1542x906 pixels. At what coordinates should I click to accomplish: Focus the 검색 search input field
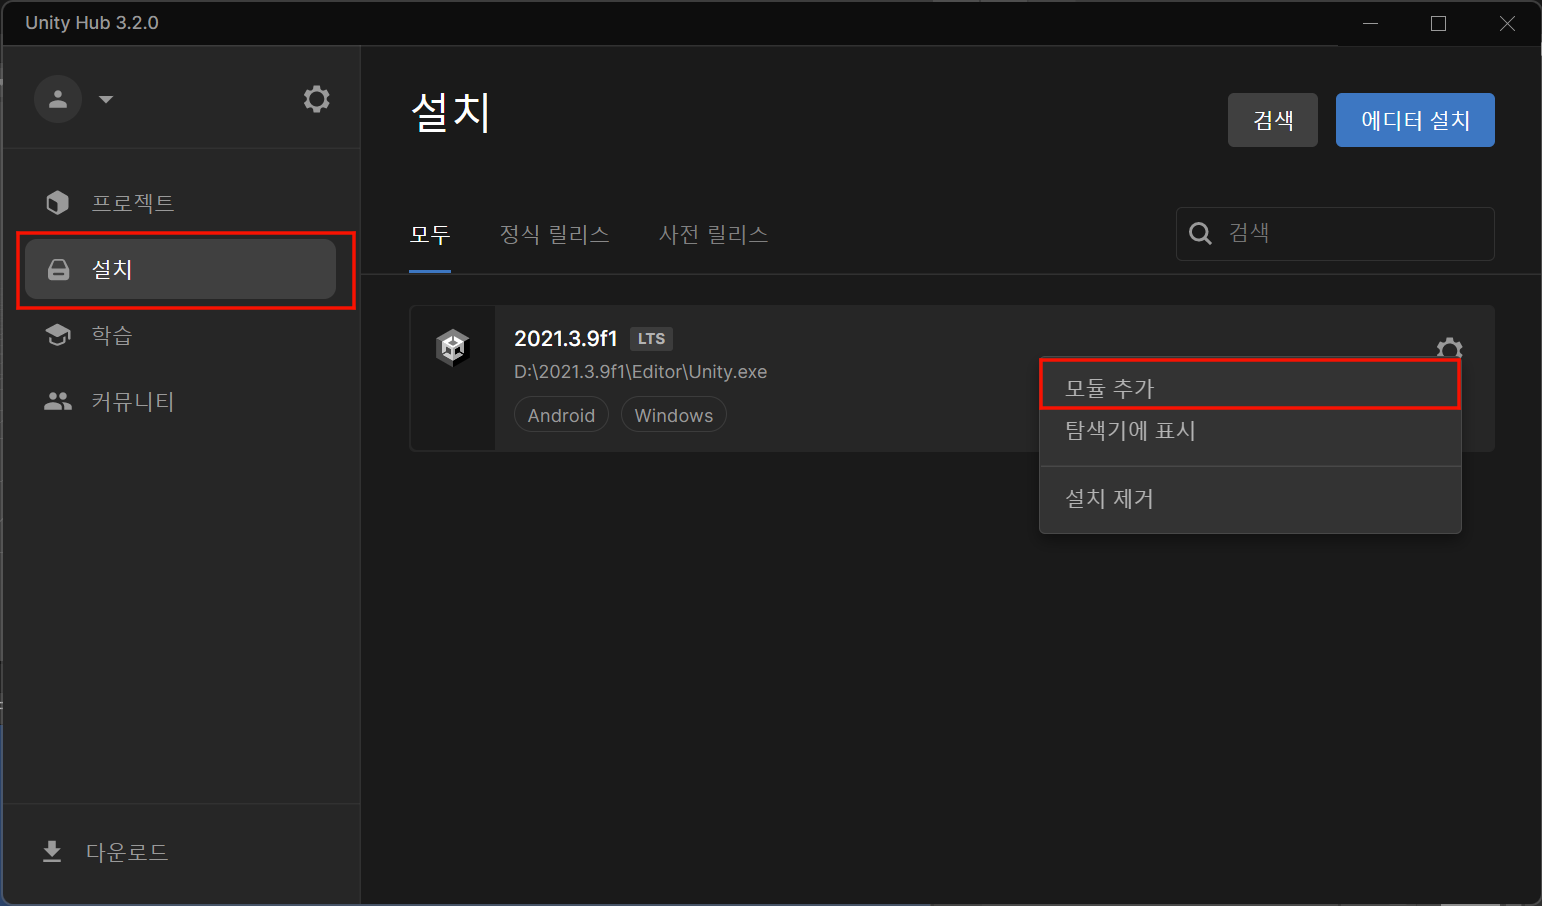point(1335,234)
